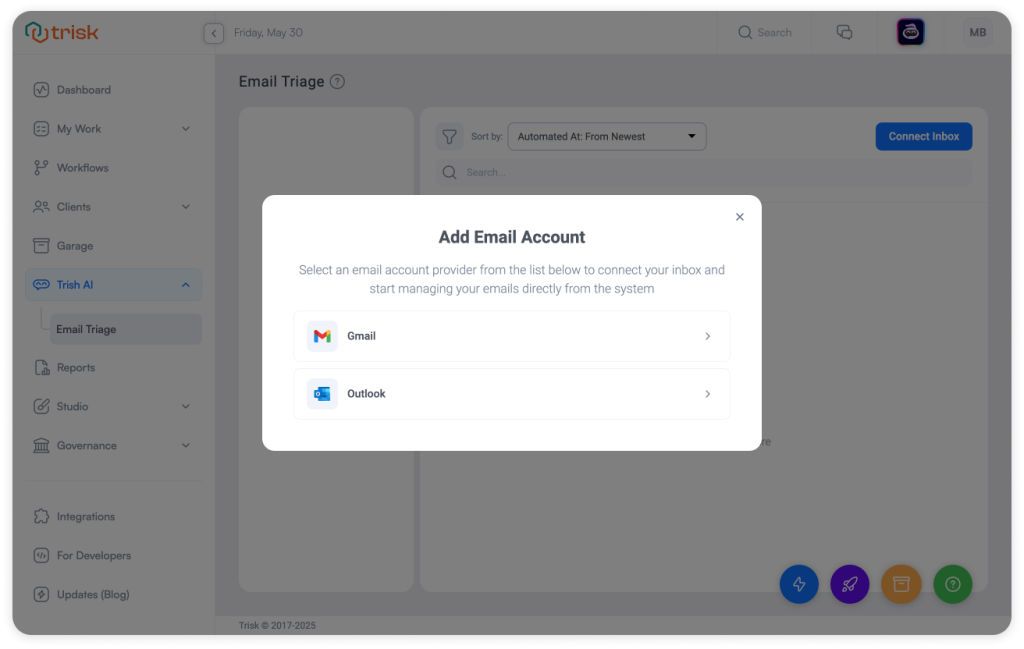Click the Gmail row right chevron

[x=707, y=336]
